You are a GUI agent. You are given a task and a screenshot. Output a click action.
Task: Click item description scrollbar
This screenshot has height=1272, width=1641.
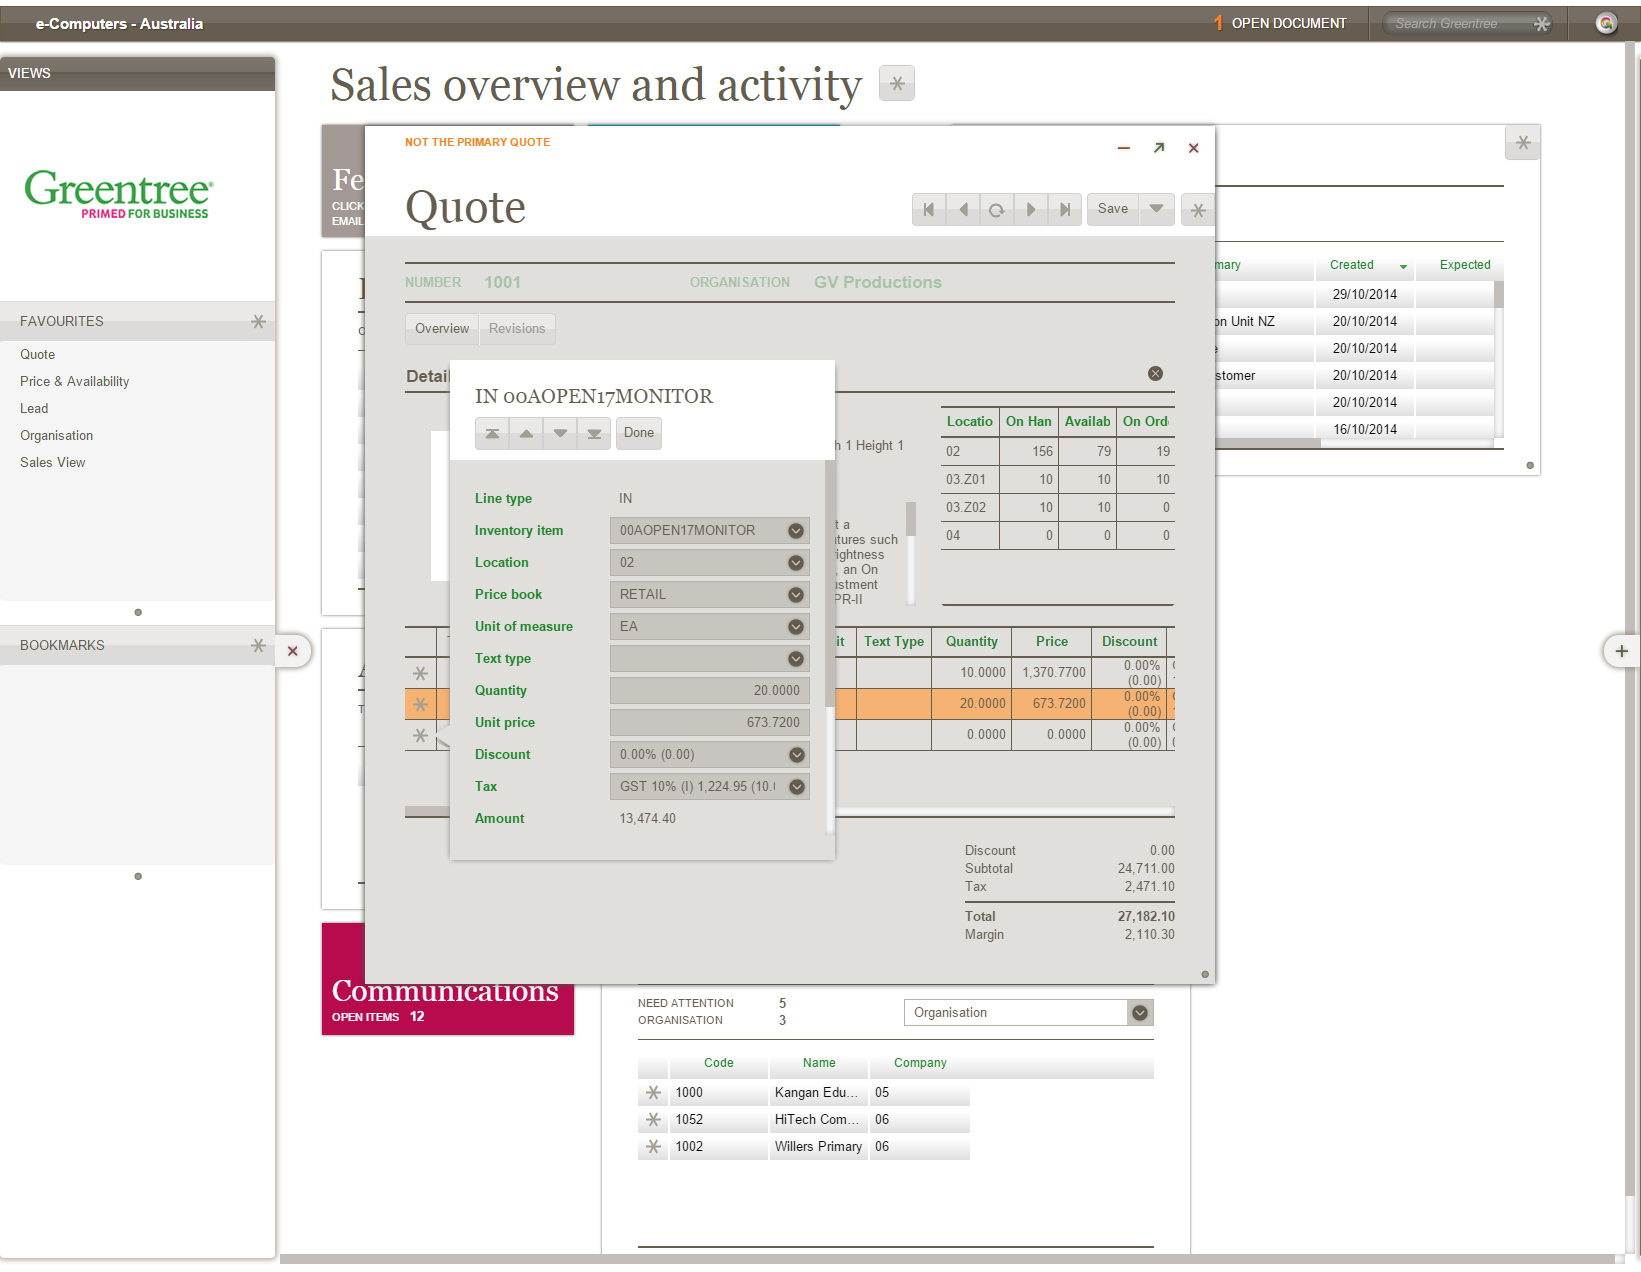click(911, 519)
